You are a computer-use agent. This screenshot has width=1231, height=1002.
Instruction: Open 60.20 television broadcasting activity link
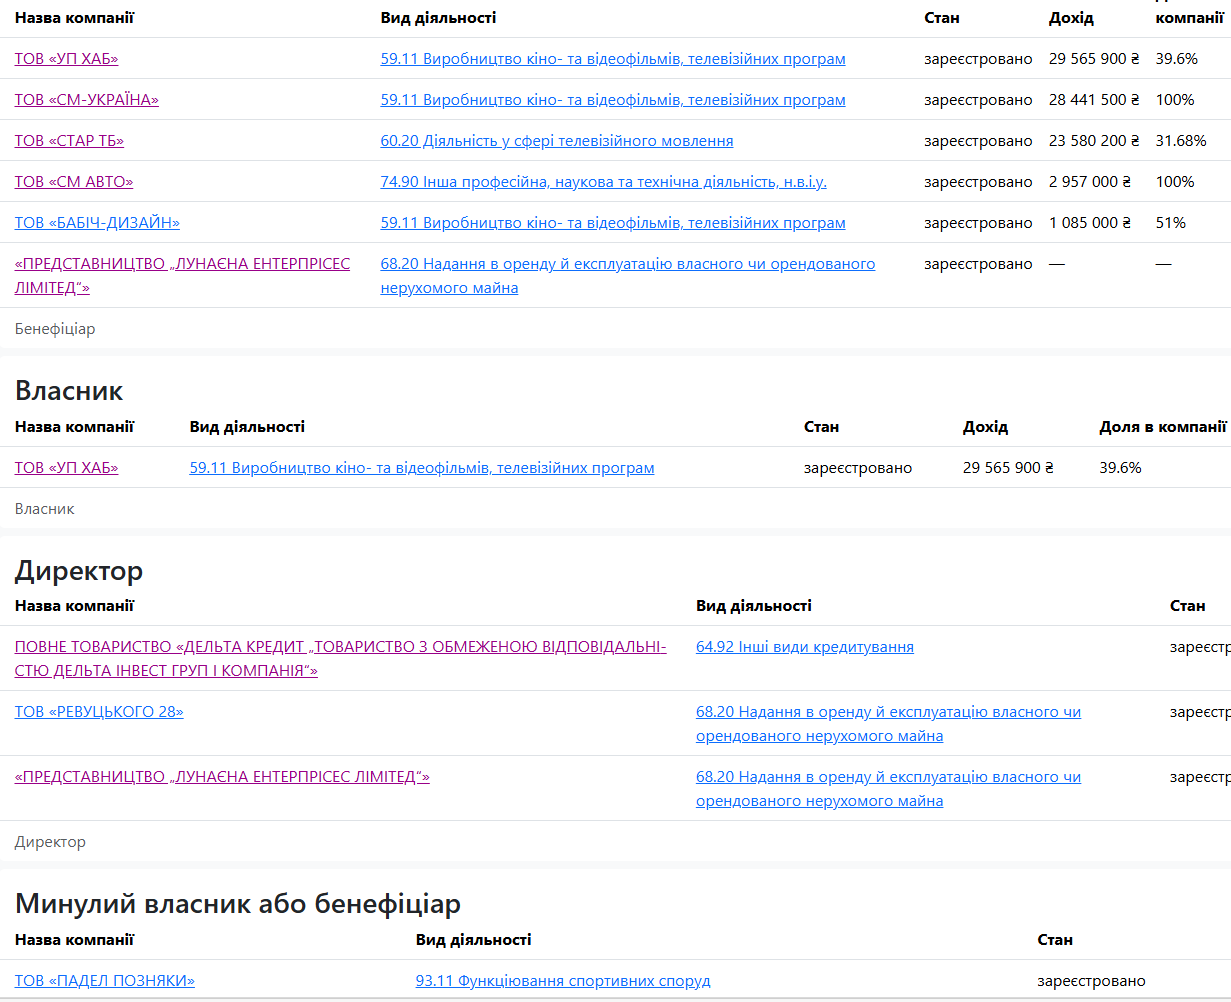tap(557, 141)
